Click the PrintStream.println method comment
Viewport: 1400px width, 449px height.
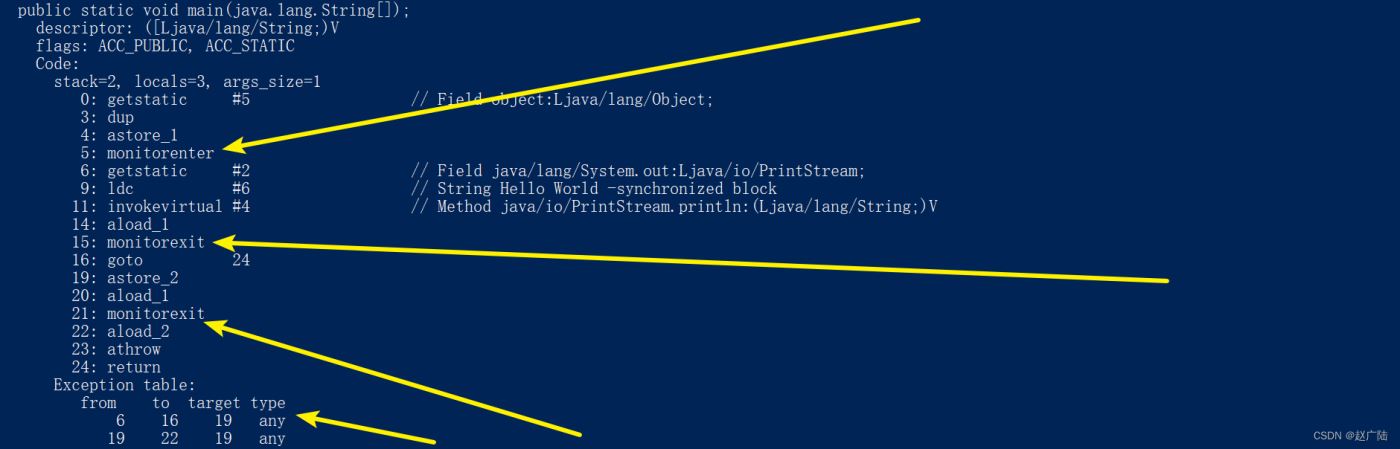tap(675, 206)
